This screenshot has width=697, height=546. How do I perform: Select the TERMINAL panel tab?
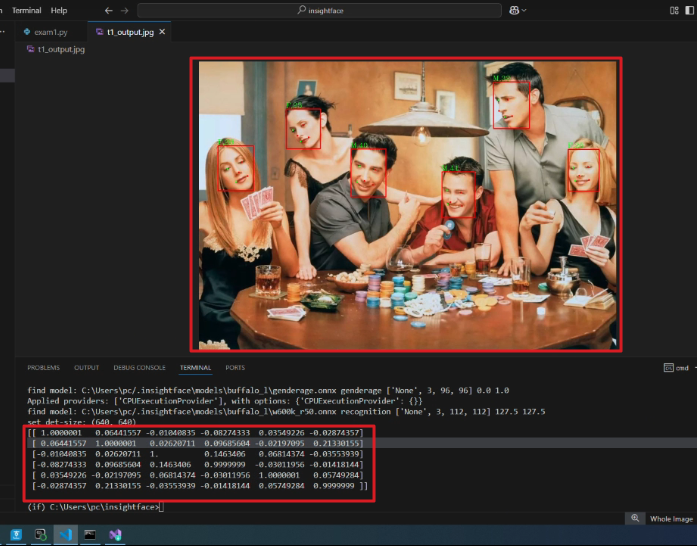[196, 368]
